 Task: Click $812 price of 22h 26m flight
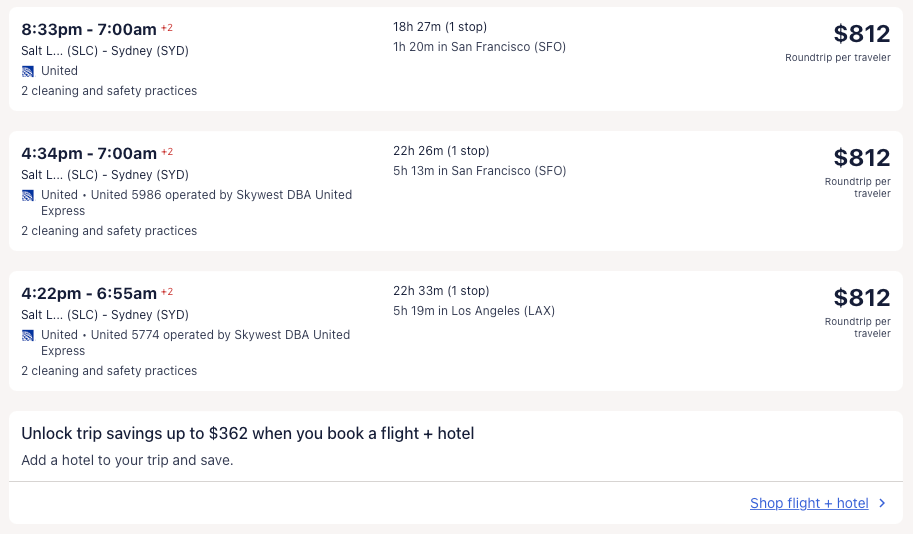(861, 158)
